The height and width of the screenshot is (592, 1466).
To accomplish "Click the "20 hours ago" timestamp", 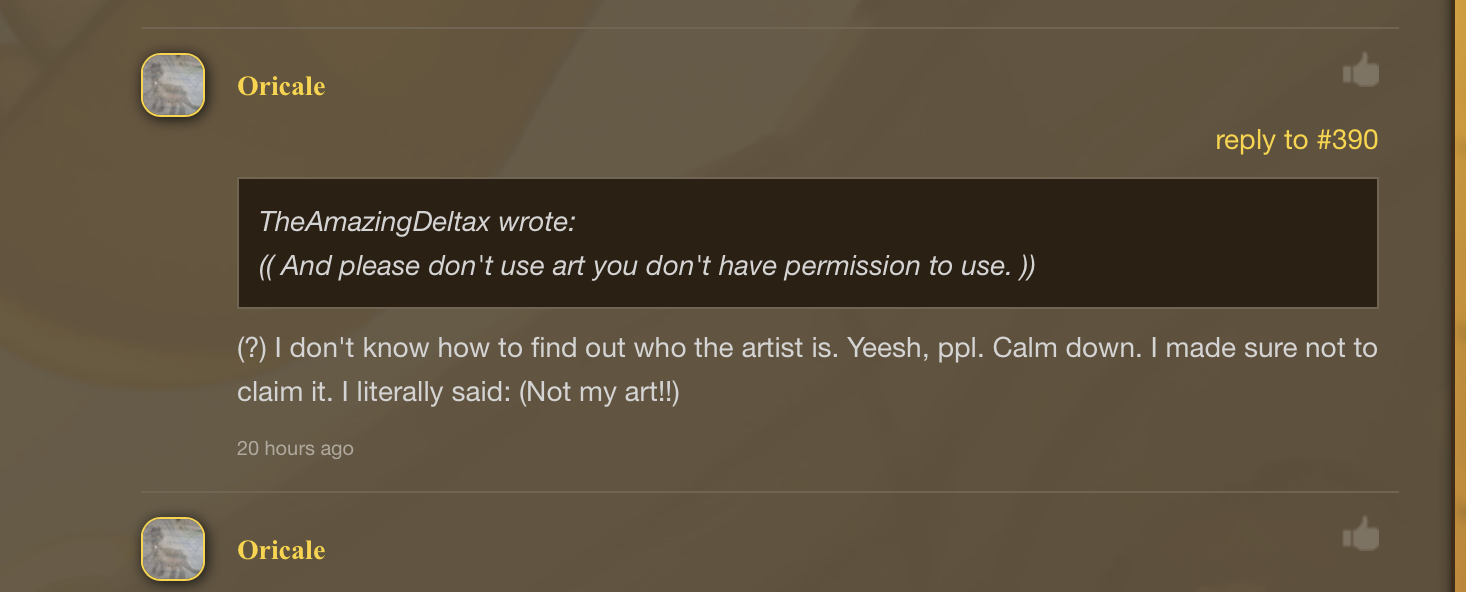I will 295,449.
